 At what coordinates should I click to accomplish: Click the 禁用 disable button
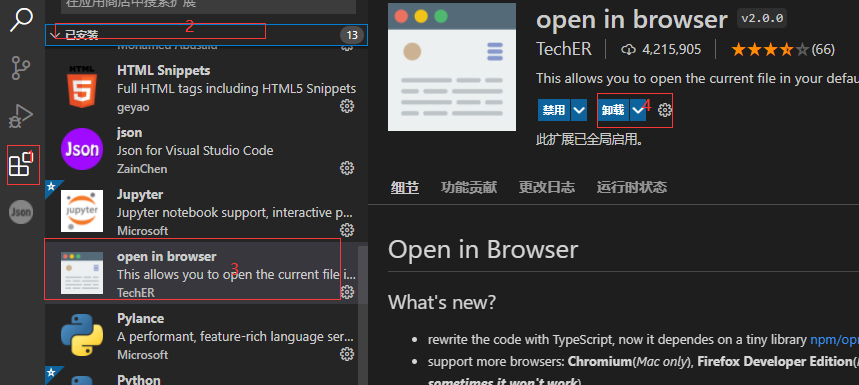point(554,110)
